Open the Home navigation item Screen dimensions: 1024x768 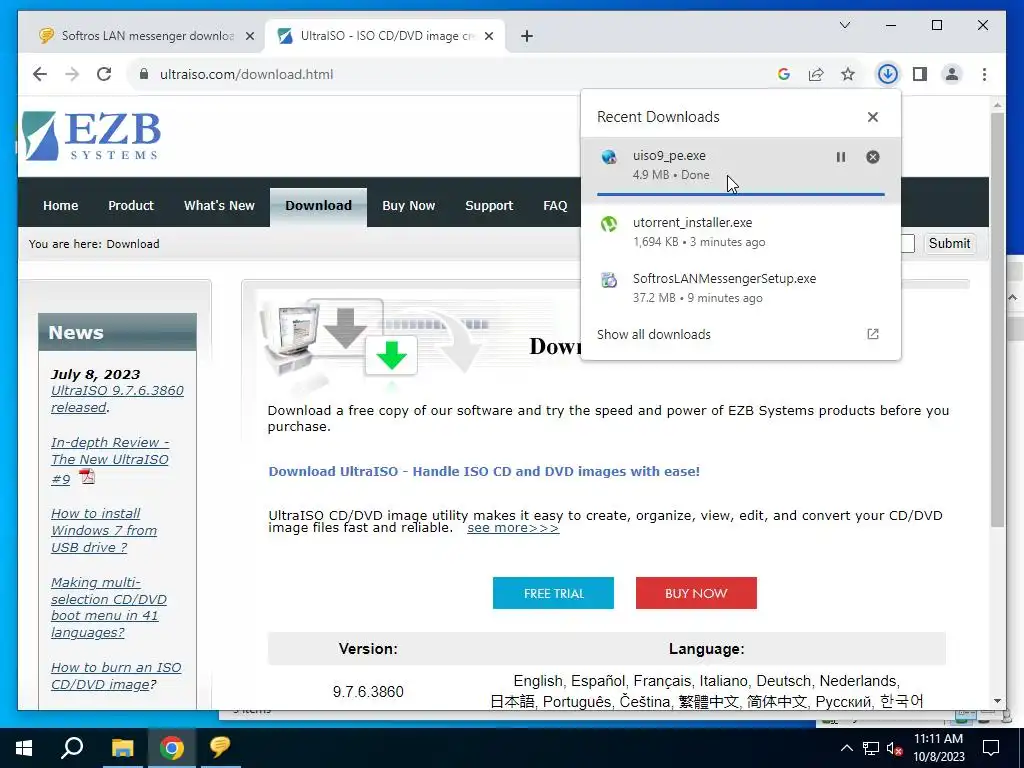pos(61,206)
